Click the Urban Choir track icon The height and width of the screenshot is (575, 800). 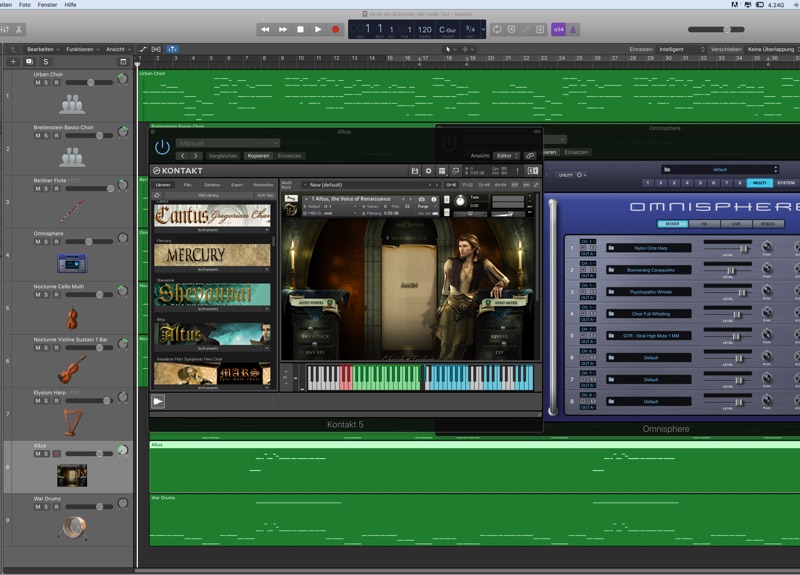(72, 104)
